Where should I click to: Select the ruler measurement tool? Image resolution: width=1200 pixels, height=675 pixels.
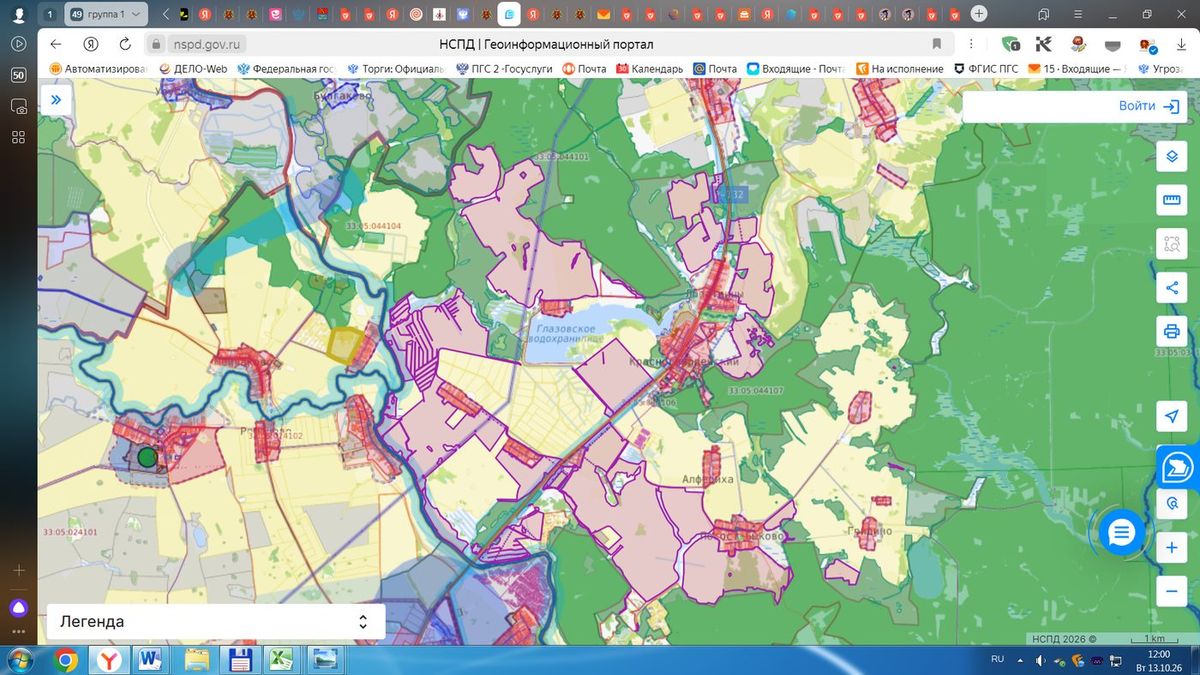tap(1171, 200)
